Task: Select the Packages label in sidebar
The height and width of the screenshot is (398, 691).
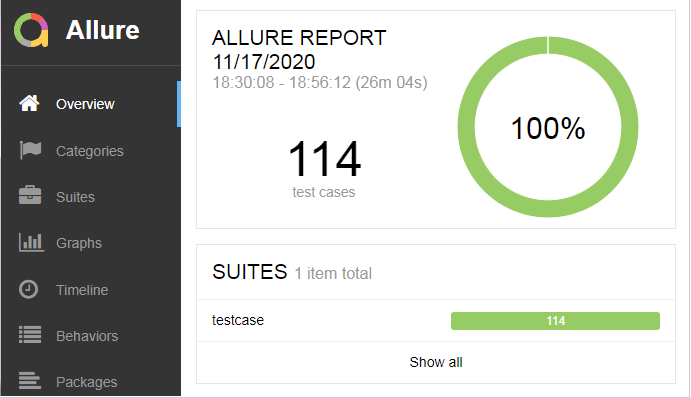Action: pos(86,382)
